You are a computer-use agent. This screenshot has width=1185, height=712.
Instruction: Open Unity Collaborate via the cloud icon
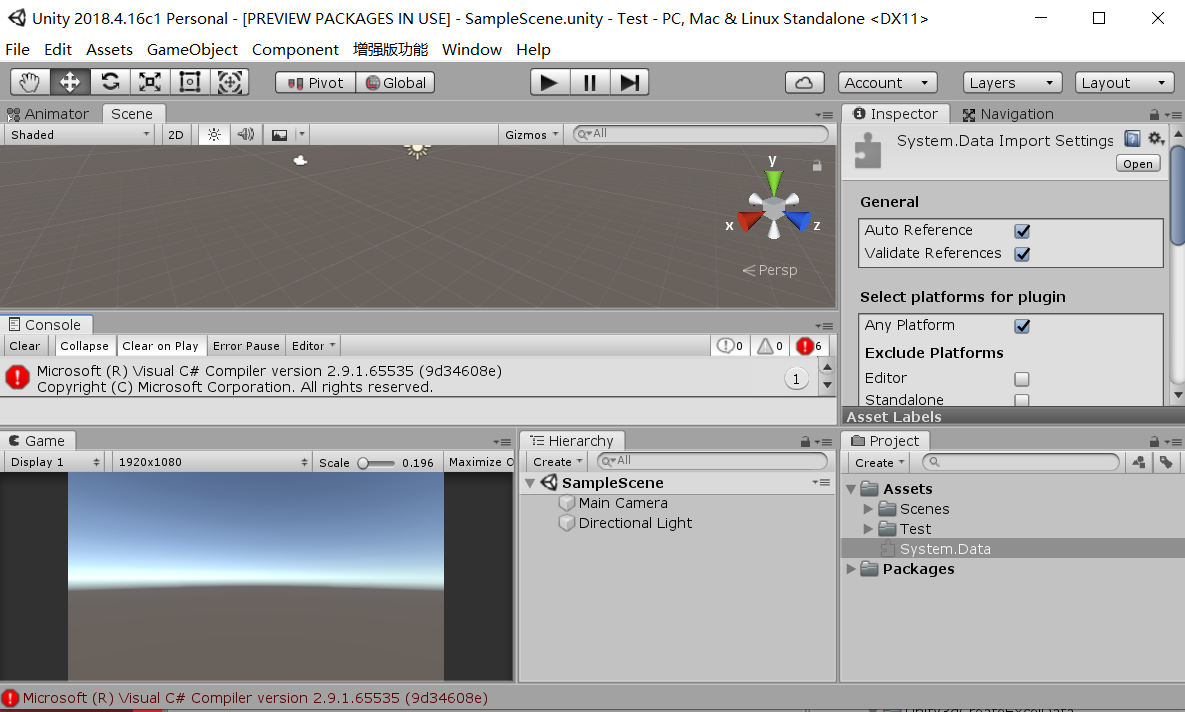click(x=805, y=82)
